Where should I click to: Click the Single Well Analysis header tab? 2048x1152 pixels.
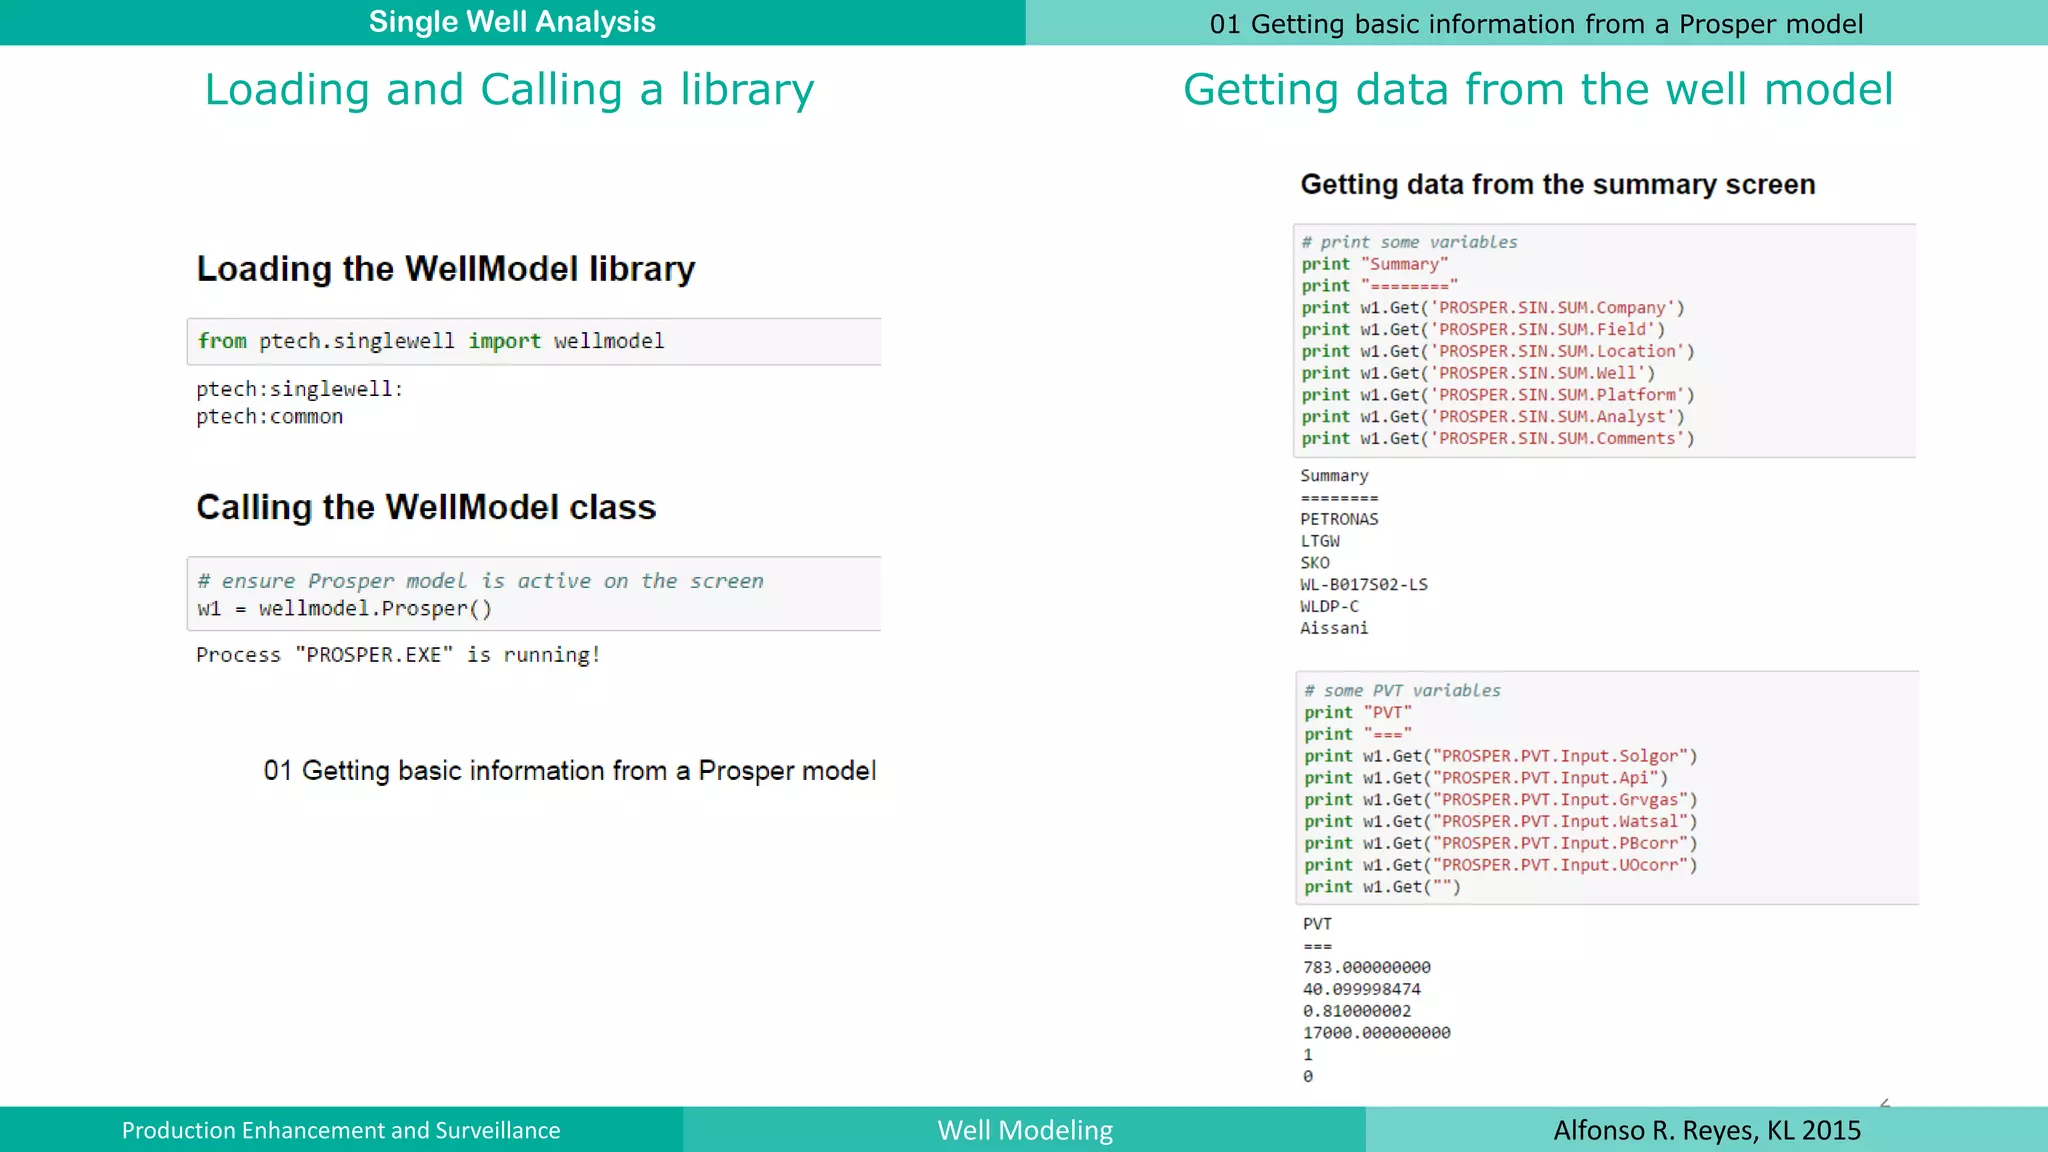point(512,22)
